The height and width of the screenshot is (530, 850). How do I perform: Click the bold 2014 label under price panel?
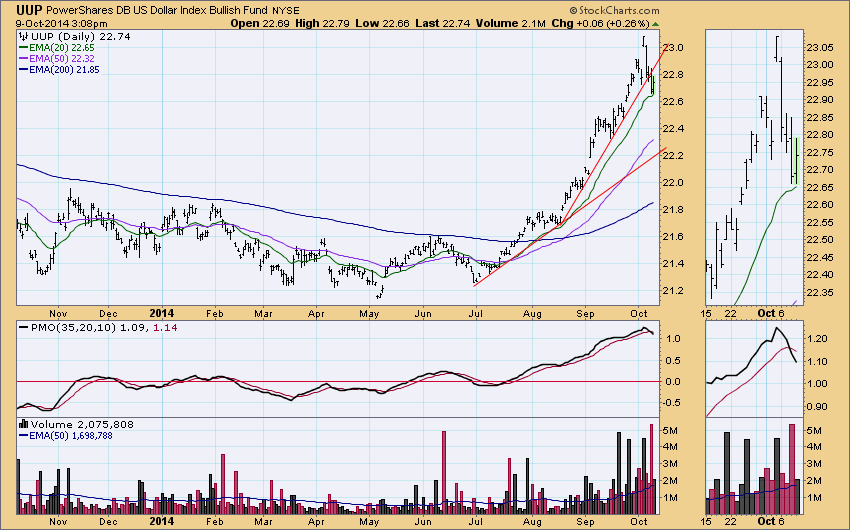[x=162, y=313]
